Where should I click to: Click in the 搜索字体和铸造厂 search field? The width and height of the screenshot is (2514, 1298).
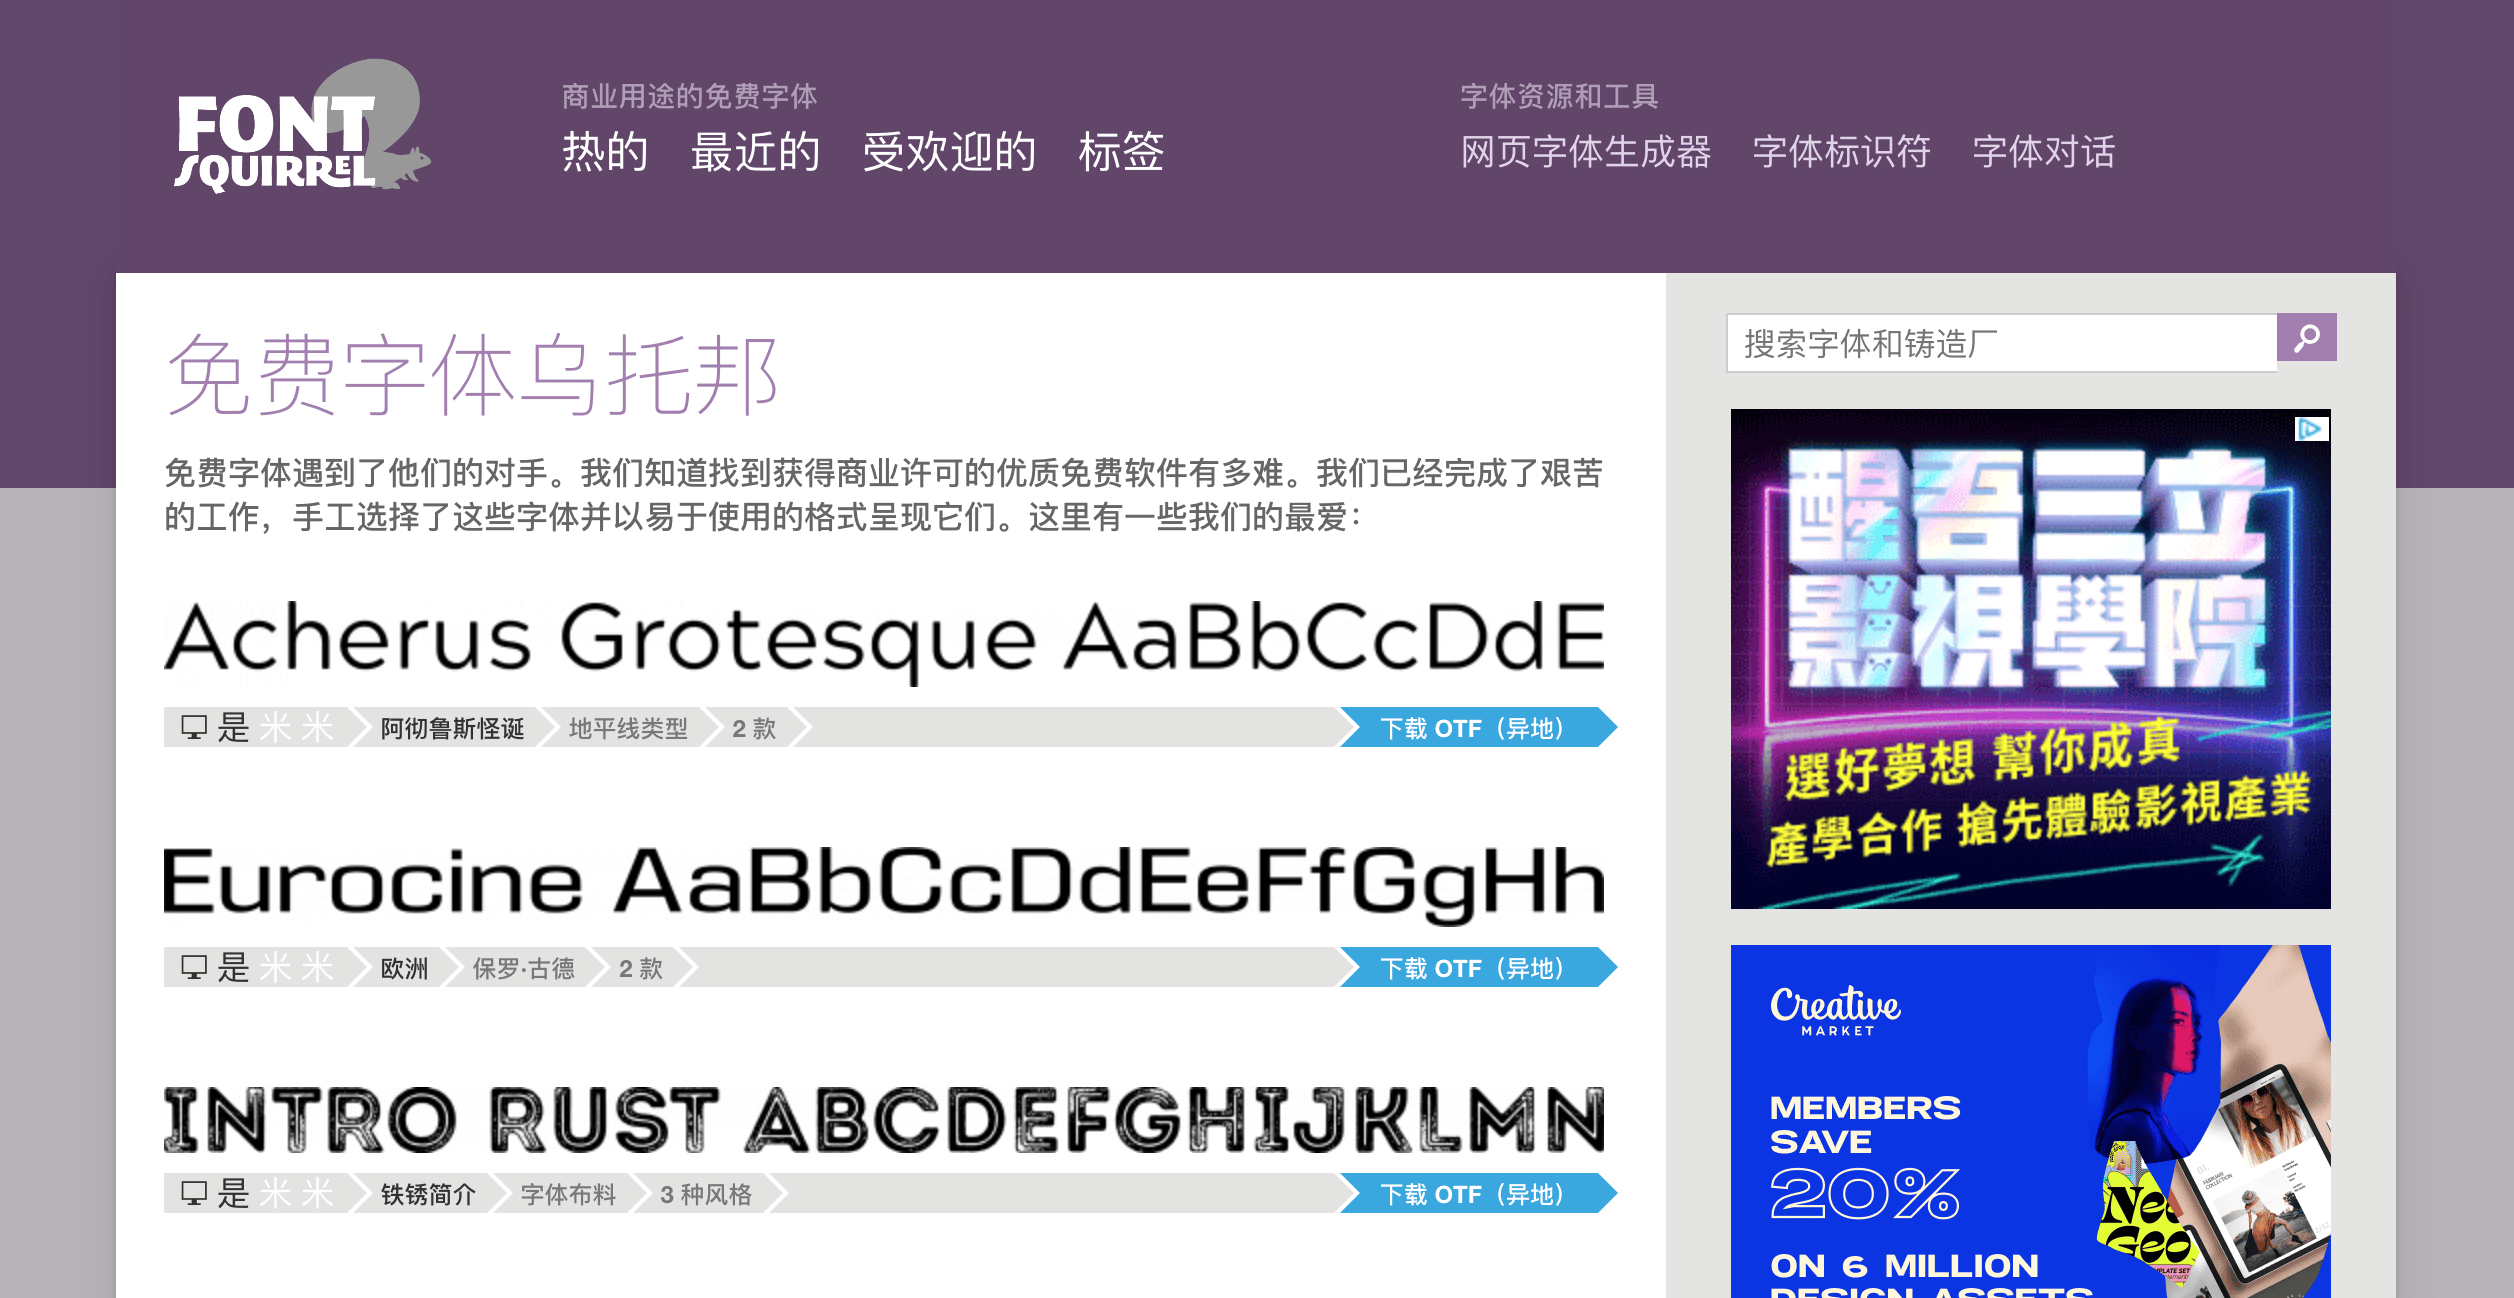point(2002,343)
